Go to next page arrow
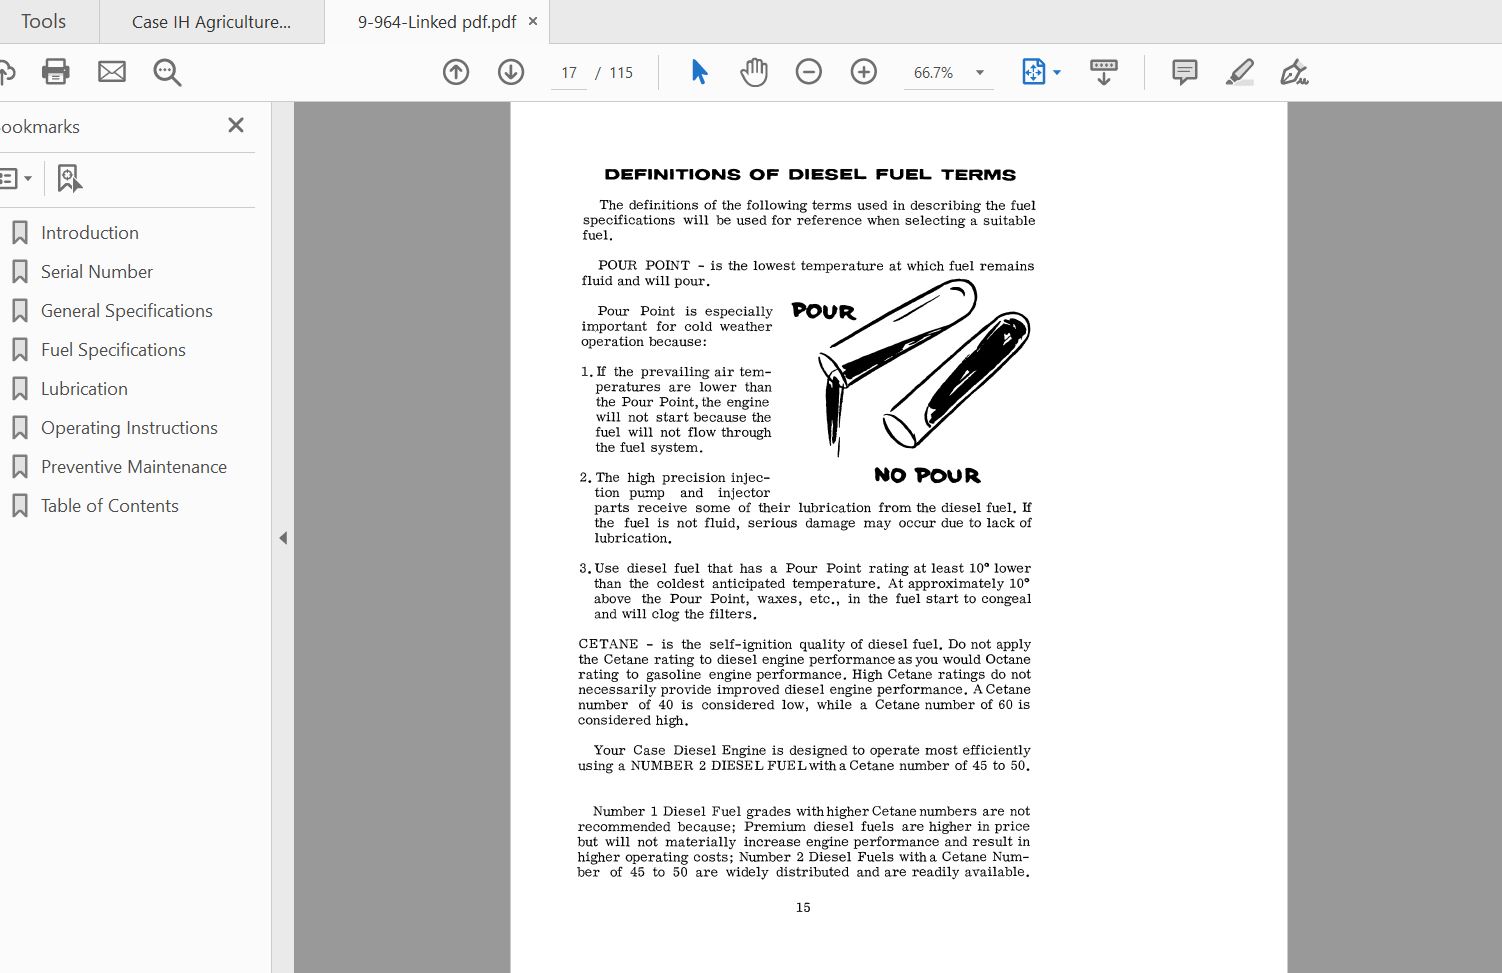The width and height of the screenshot is (1502, 973). 511,72
